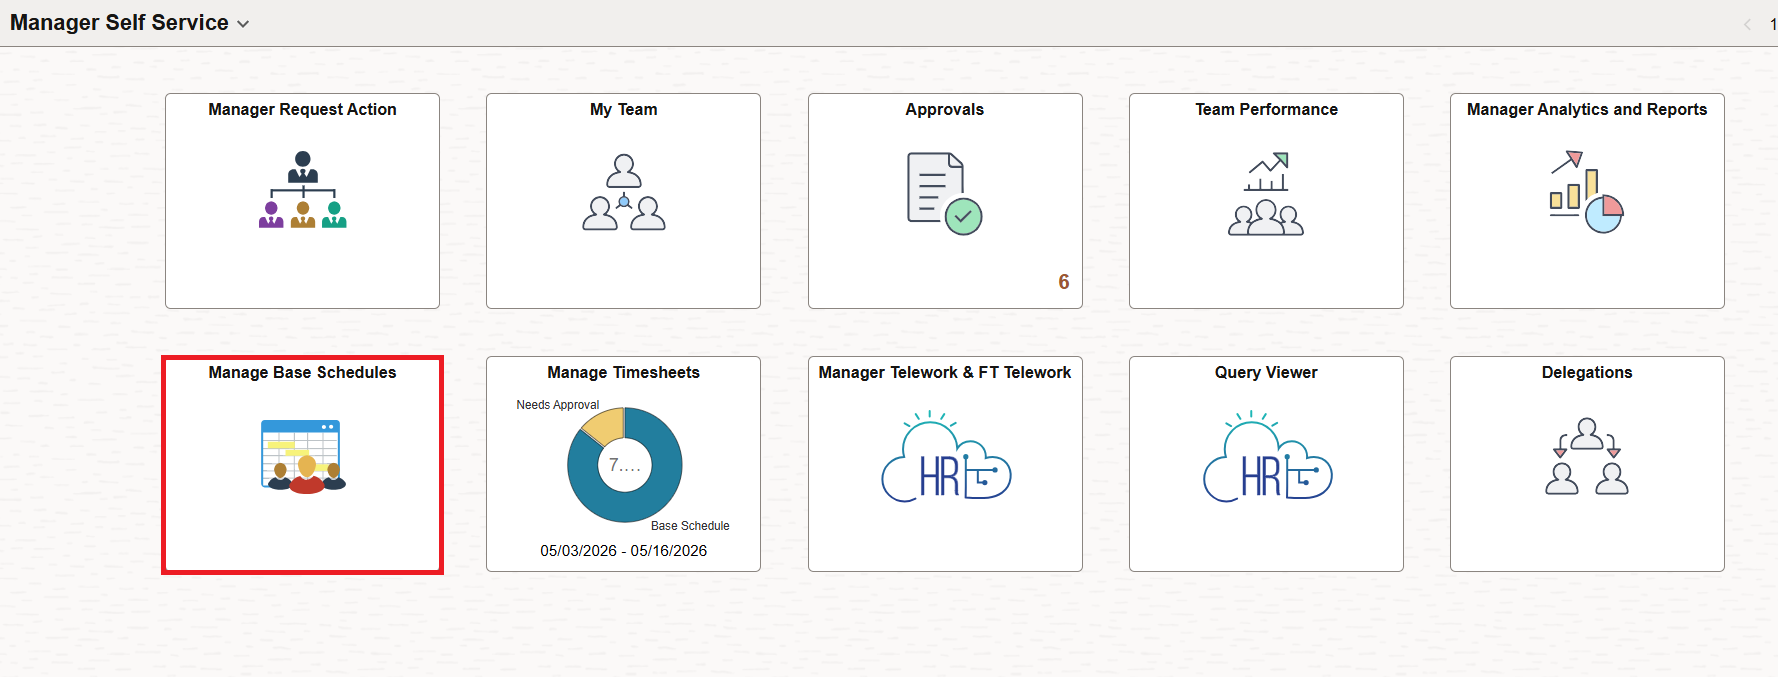Open the Manage Base Schedules calendar icon
1778x677 pixels.
click(x=303, y=456)
